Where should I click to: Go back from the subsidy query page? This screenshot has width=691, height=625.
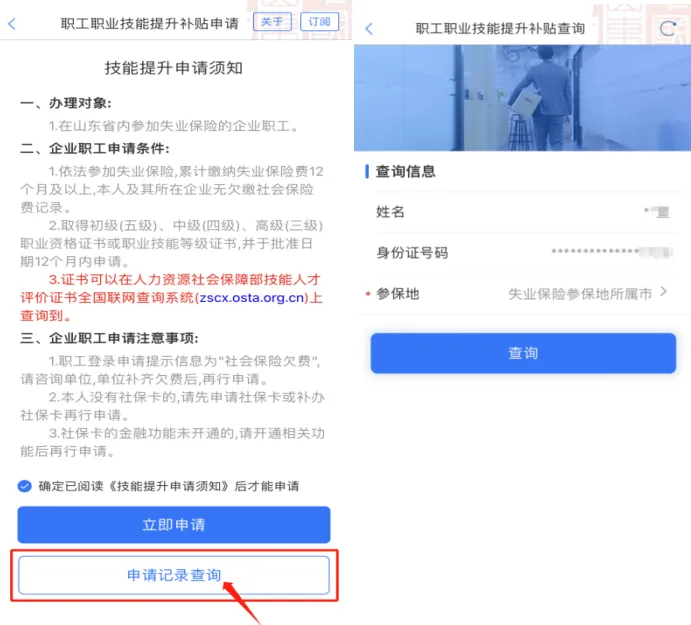pos(369,29)
